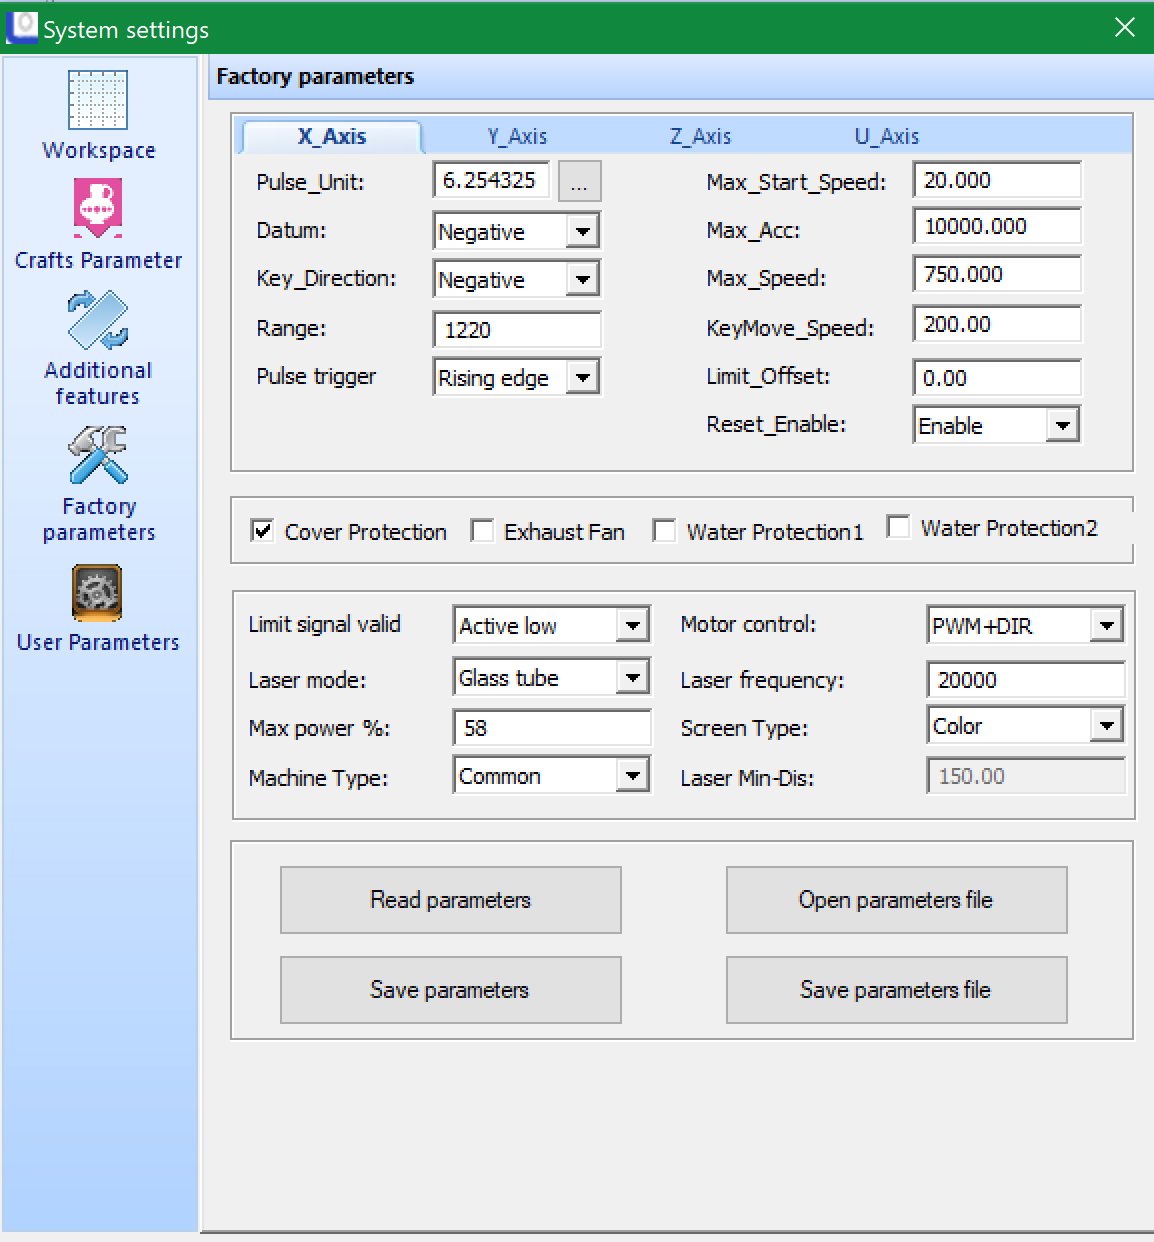Viewport: 1154px width, 1242px height.
Task: Open the Motor control dropdown
Action: (x=1106, y=626)
